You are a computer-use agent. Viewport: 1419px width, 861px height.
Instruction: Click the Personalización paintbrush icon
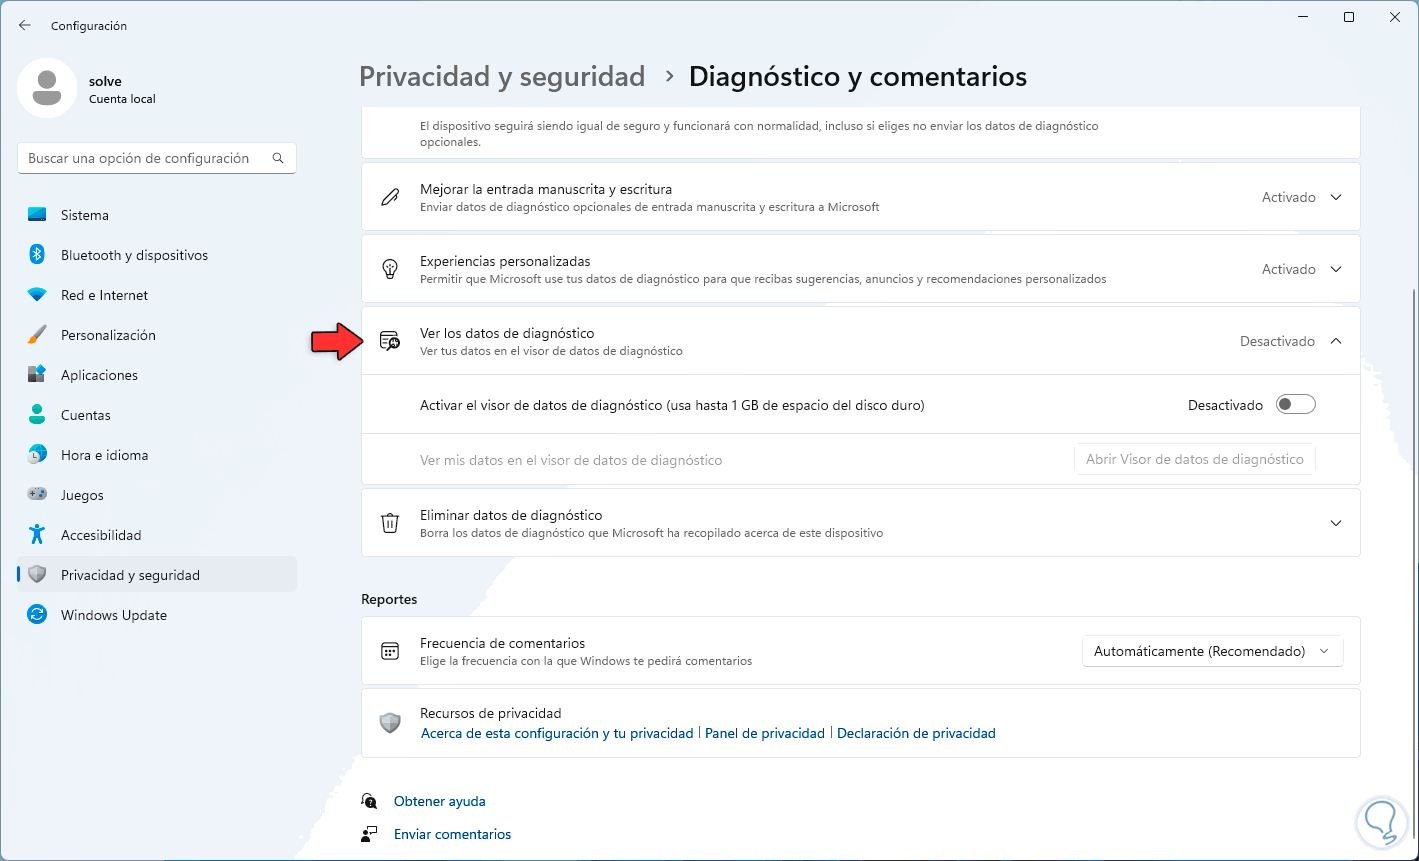pyautogui.click(x=37, y=335)
